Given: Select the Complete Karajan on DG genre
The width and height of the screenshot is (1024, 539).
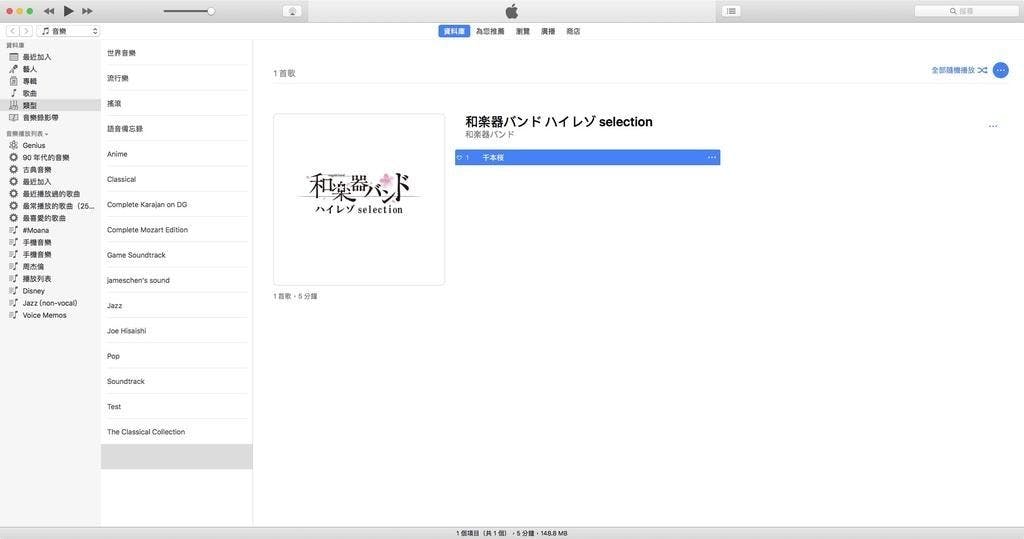Looking at the screenshot, I should (x=176, y=204).
